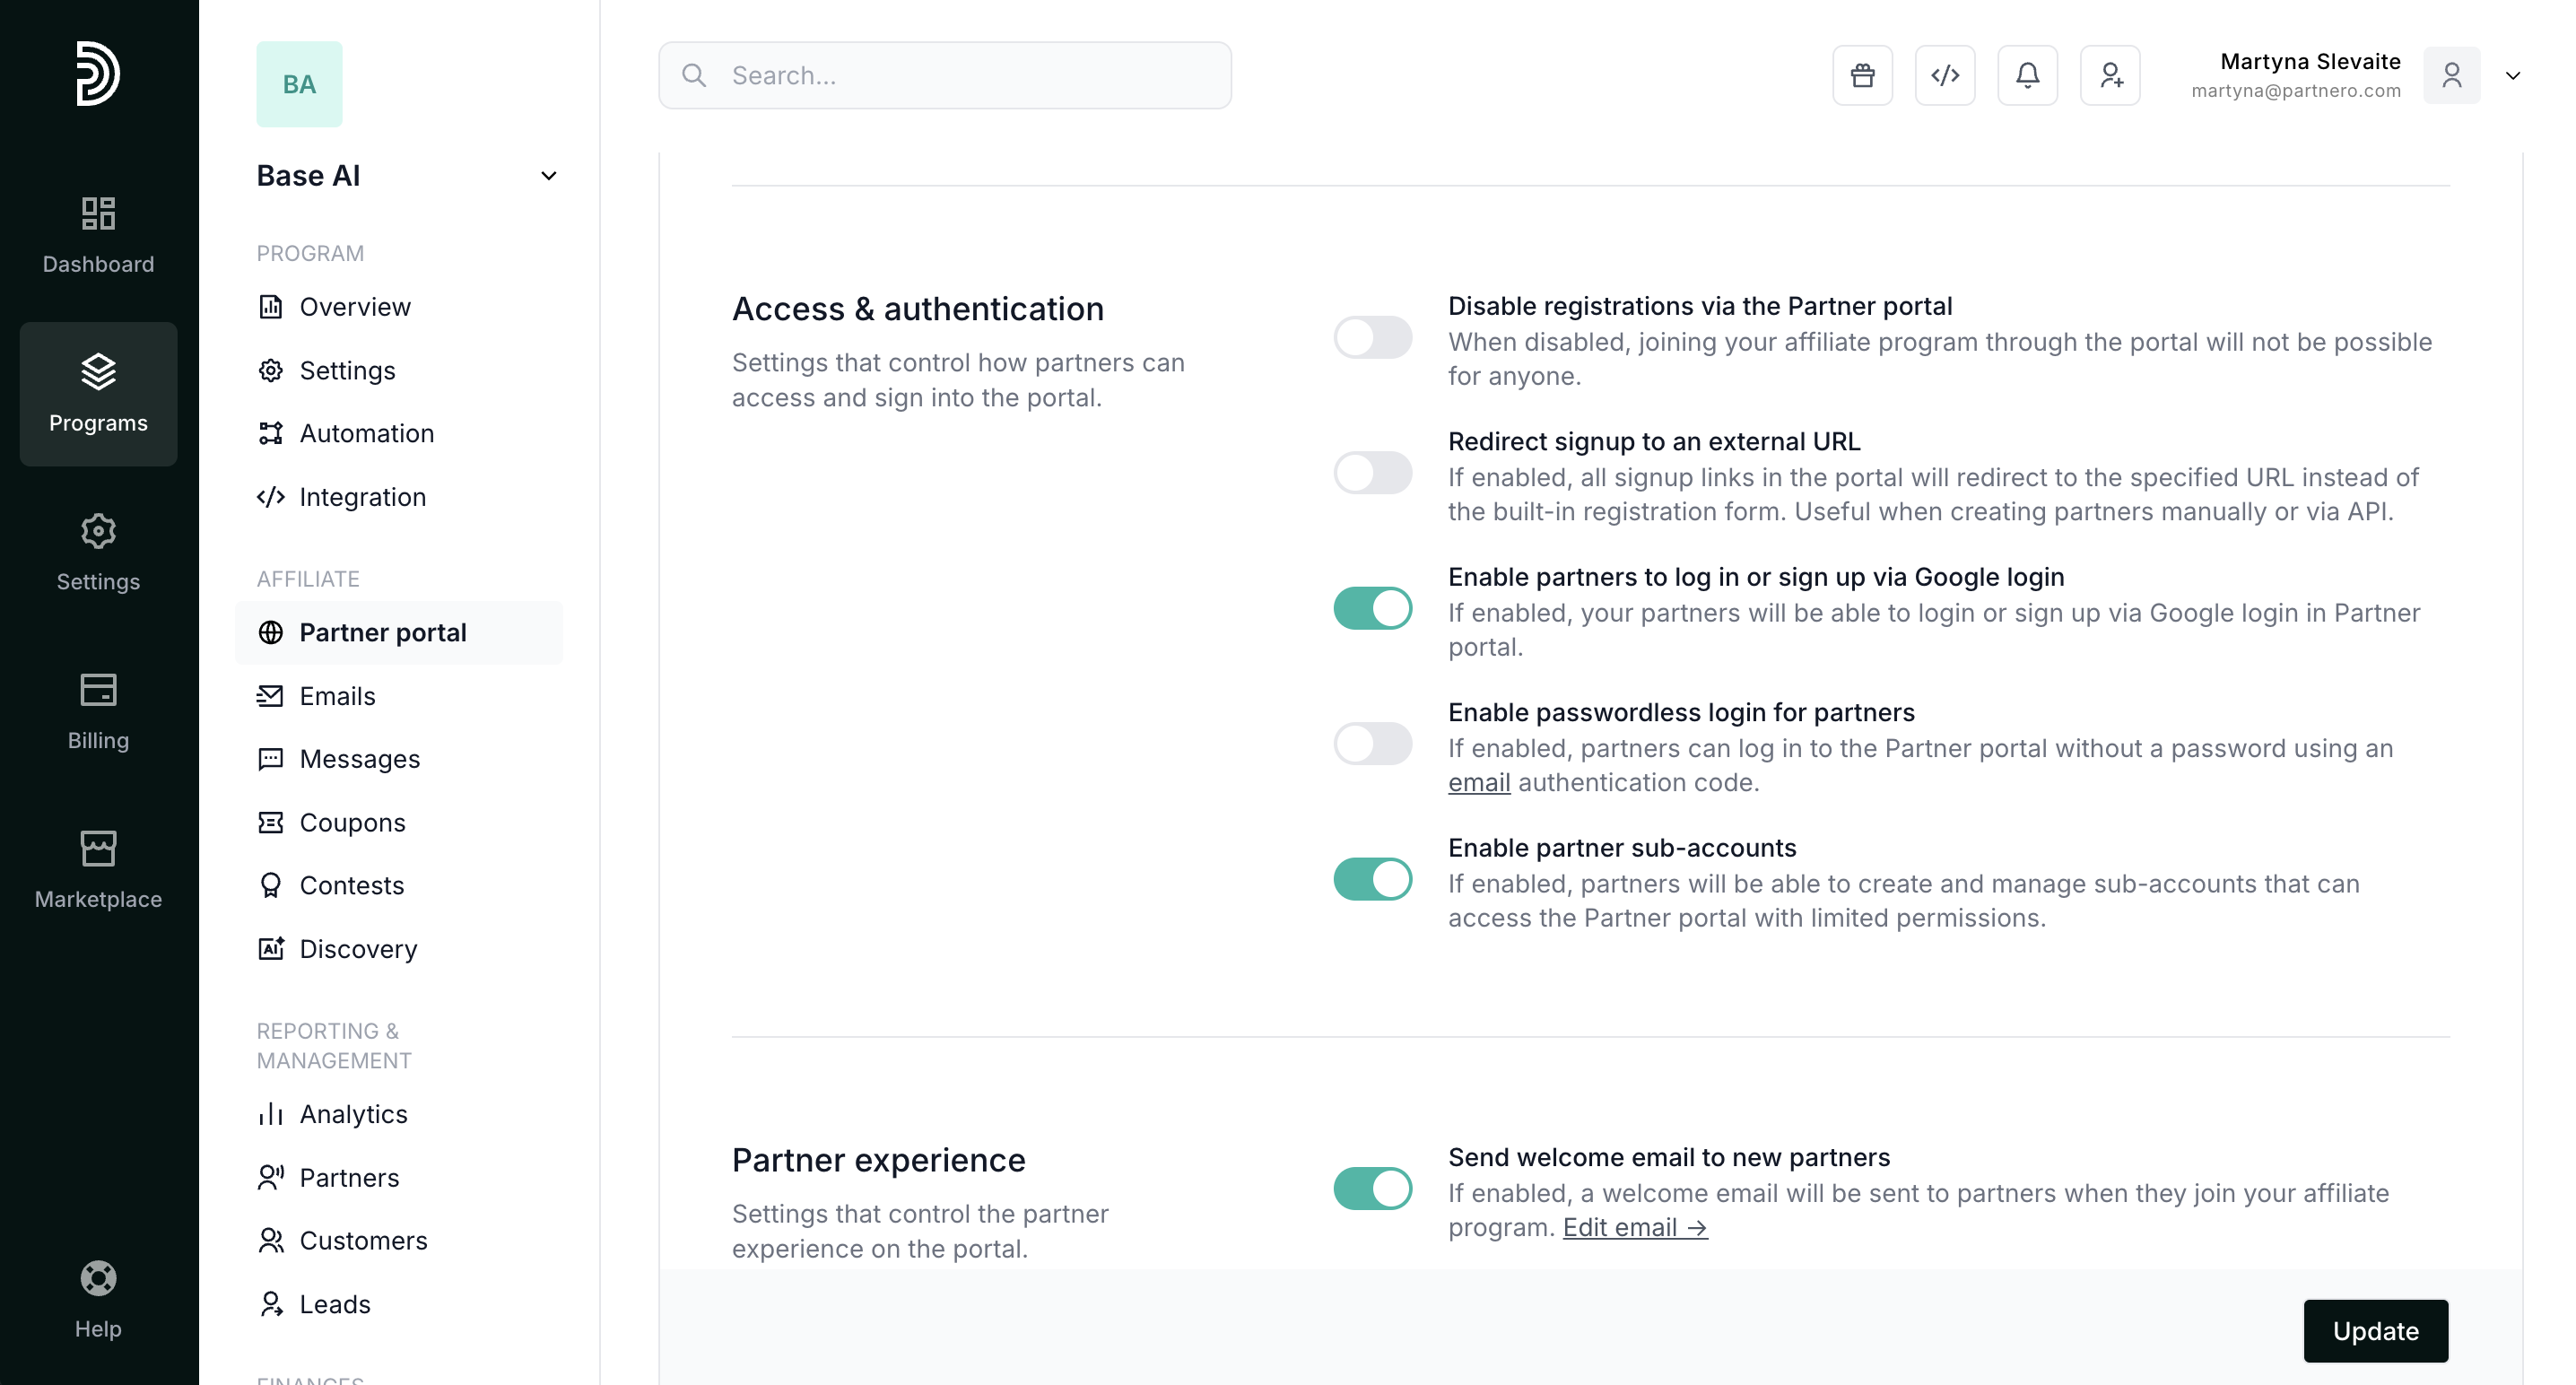2576x1385 pixels.
Task: Open the user account menu chevron
Action: (x=2512, y=76)
